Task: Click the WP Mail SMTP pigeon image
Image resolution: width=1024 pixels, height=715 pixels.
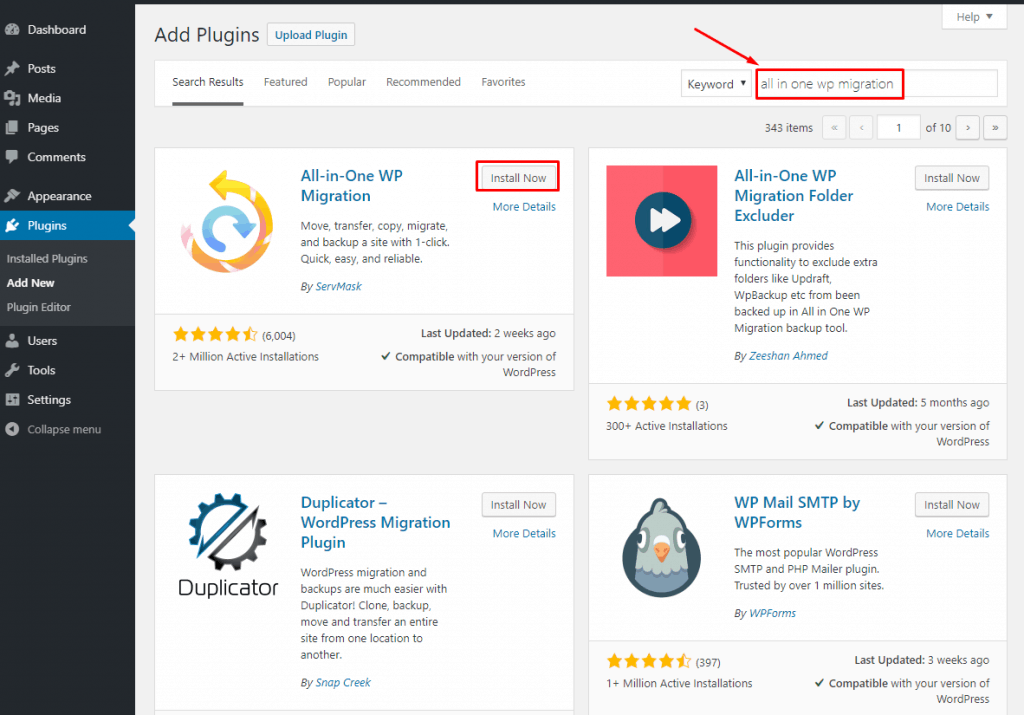Action: [661, 547]
